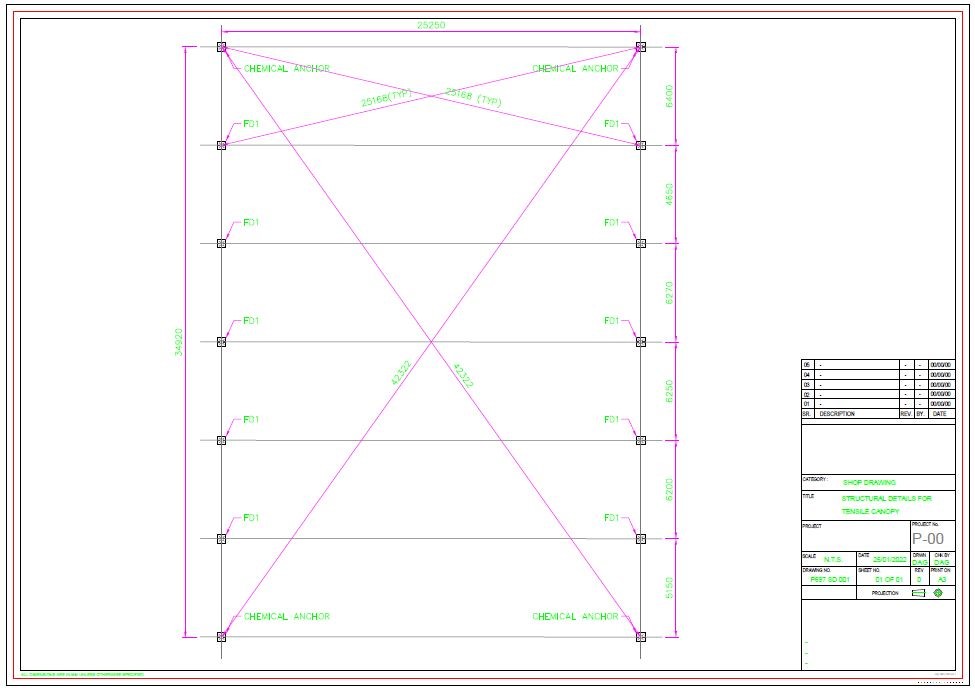Select the bottom-right column footing marker
The width and height of the screenshot is (975, 693).
pyautogui.click(x=641, y=636)
